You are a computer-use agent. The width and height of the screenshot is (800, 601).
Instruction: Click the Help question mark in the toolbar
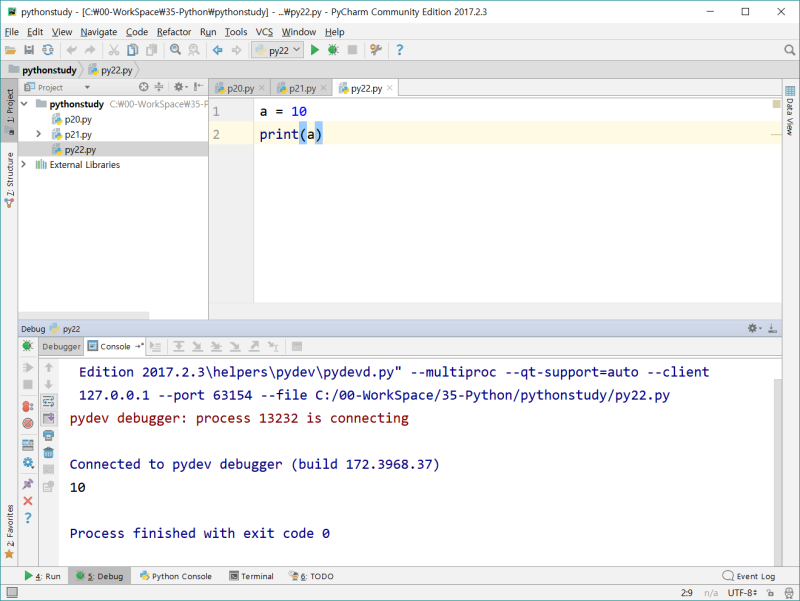[x=399, y=50]
